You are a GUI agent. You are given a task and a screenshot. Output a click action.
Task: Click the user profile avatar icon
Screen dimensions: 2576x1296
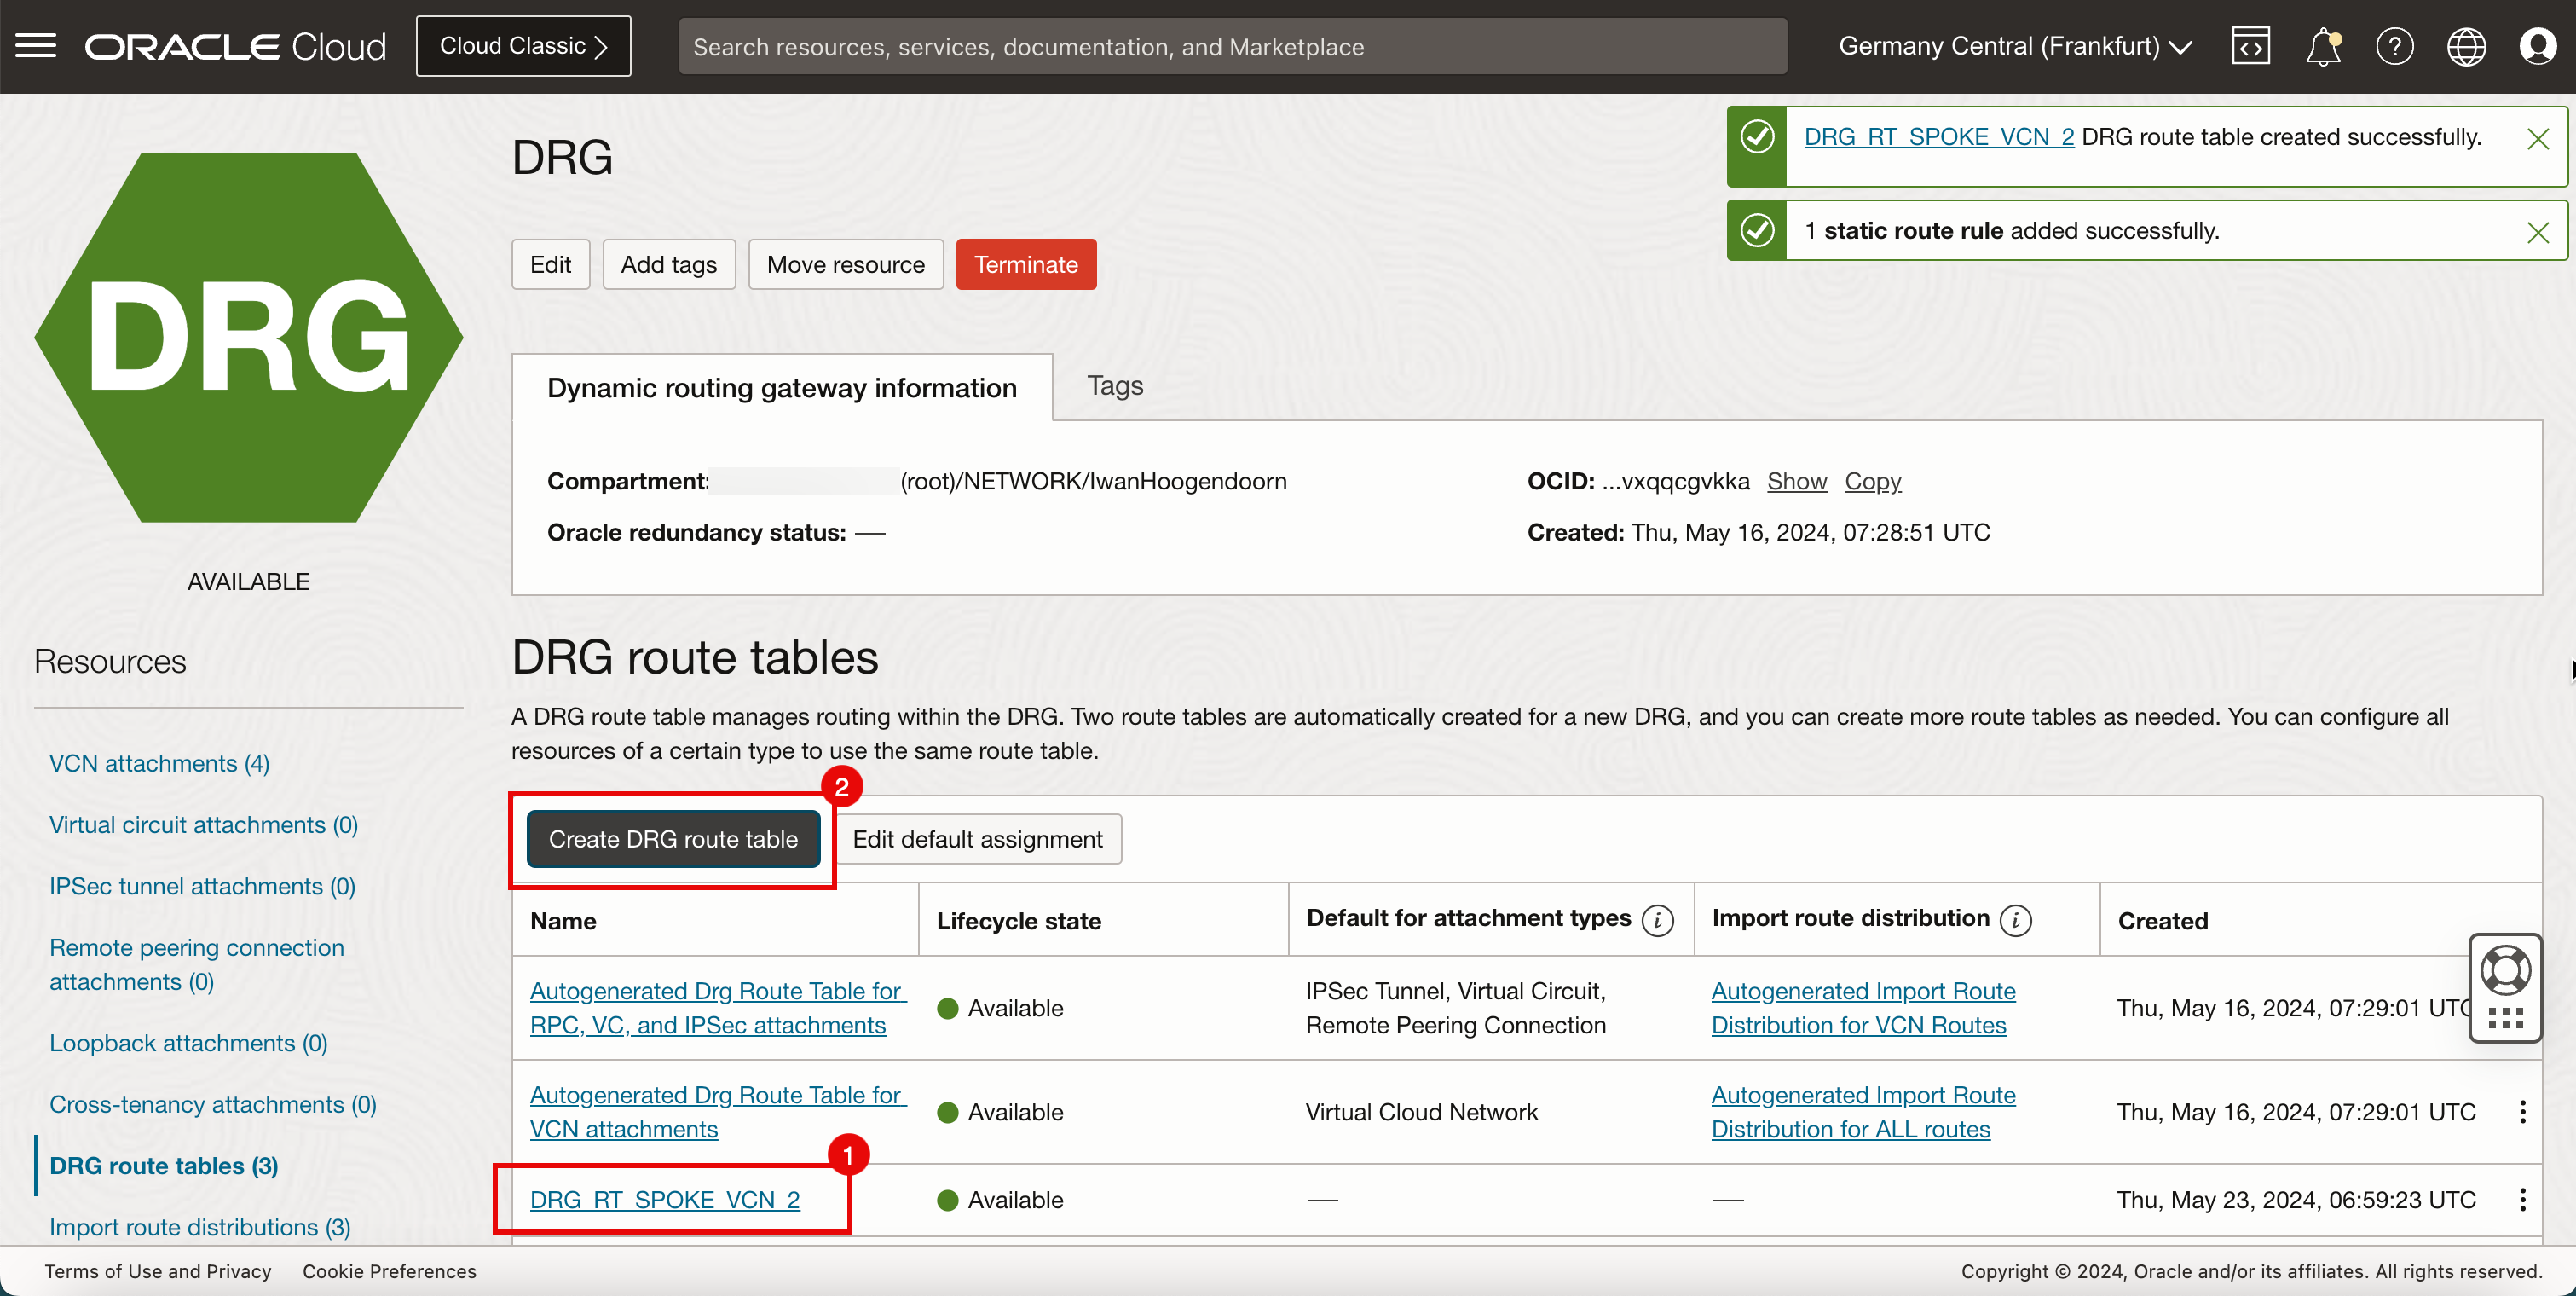(x=2538, y=46)
